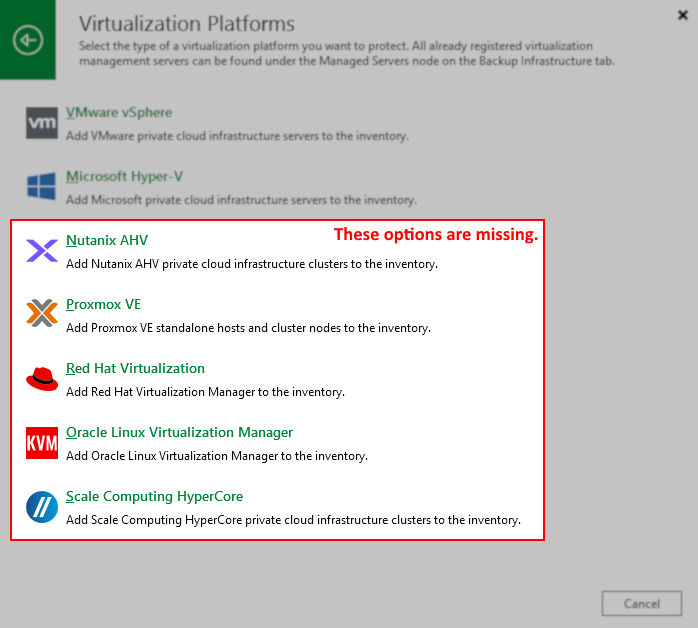Select Red Hat Virtualization link
This screenshot has width=698, height=628.
pyautogui.click(x=135, y=369)
